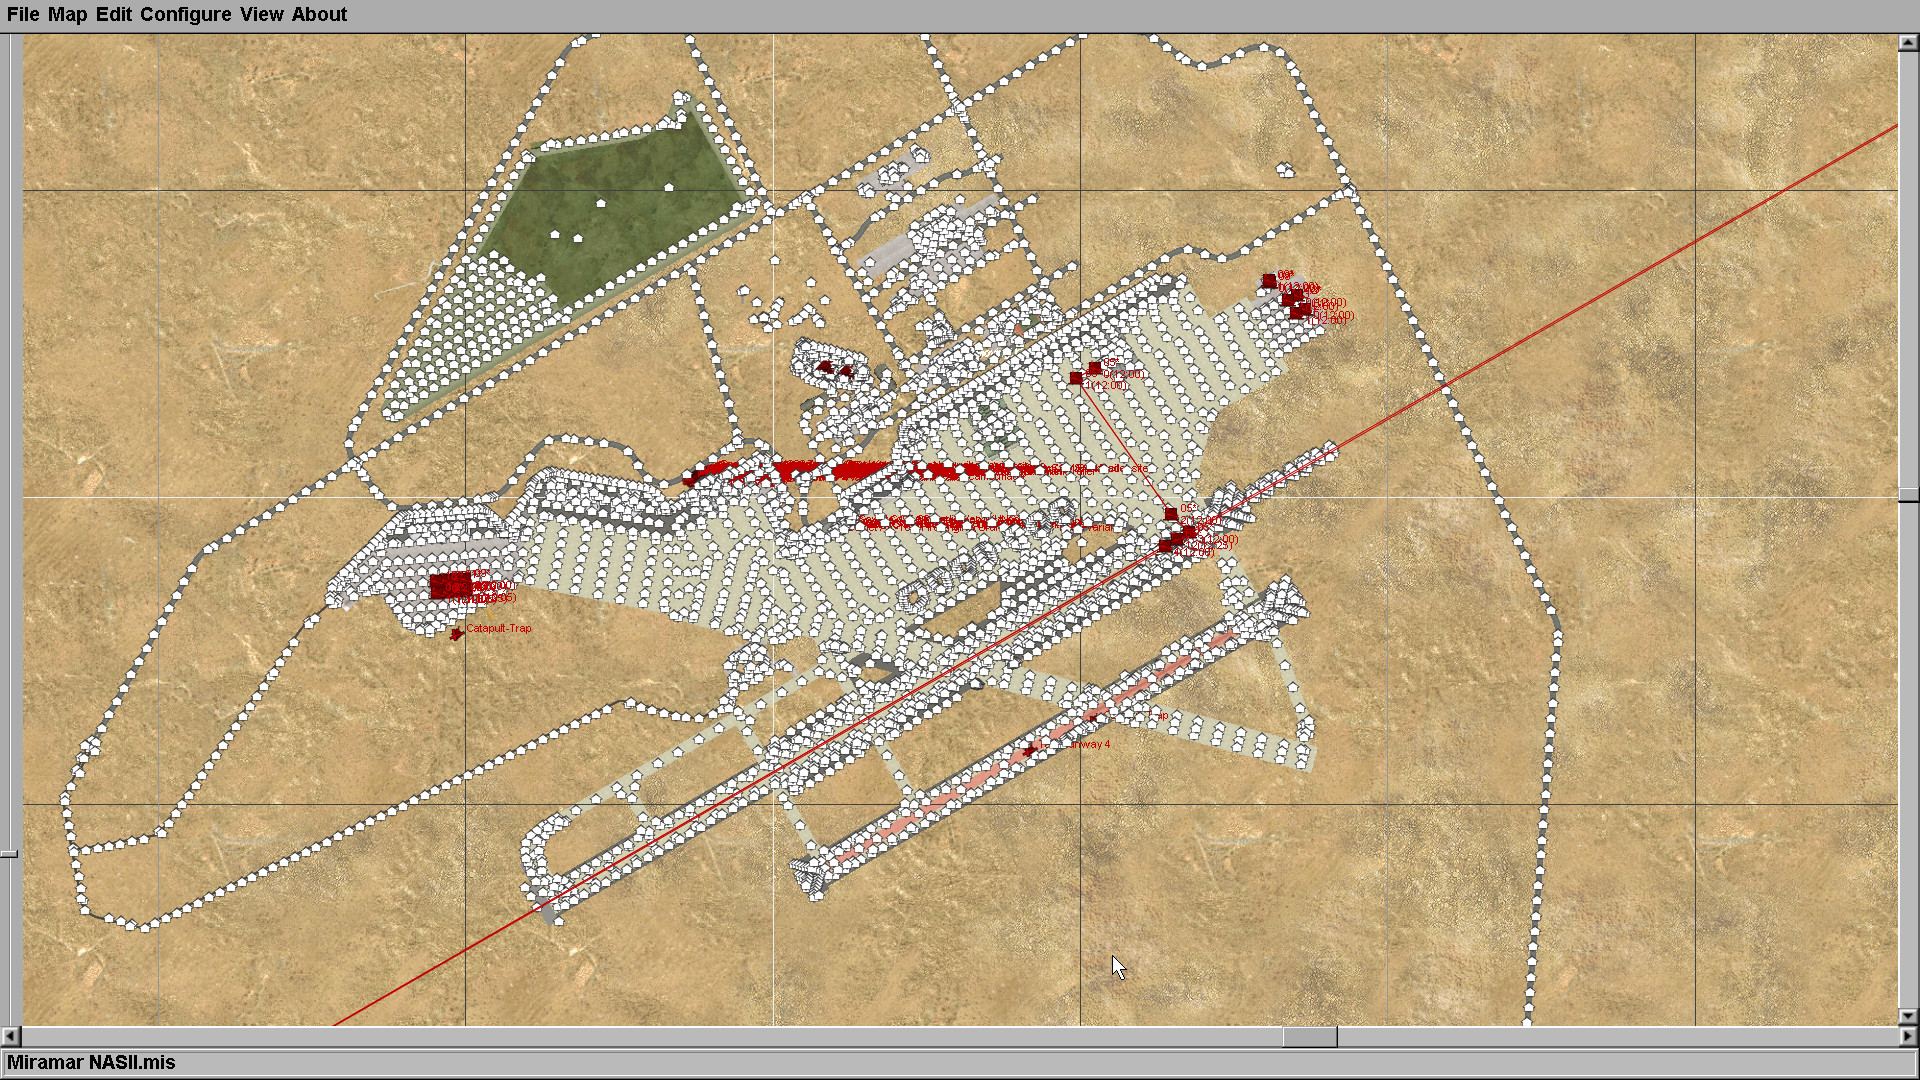Click a red vehicle icon in the small oval compound
Screen dimensions: 1920x1080
(825, 368)
